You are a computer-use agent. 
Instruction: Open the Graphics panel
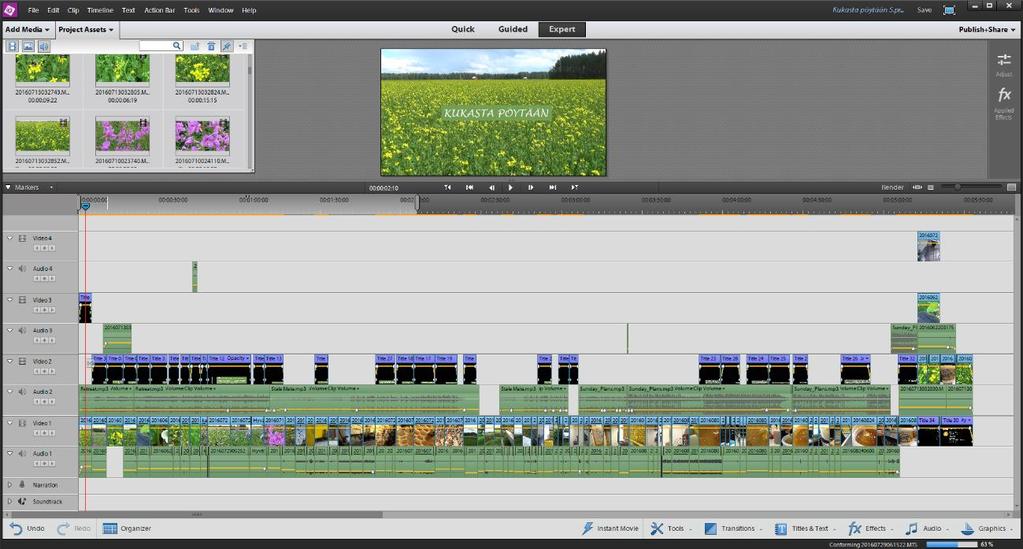[x=987, y=528]
